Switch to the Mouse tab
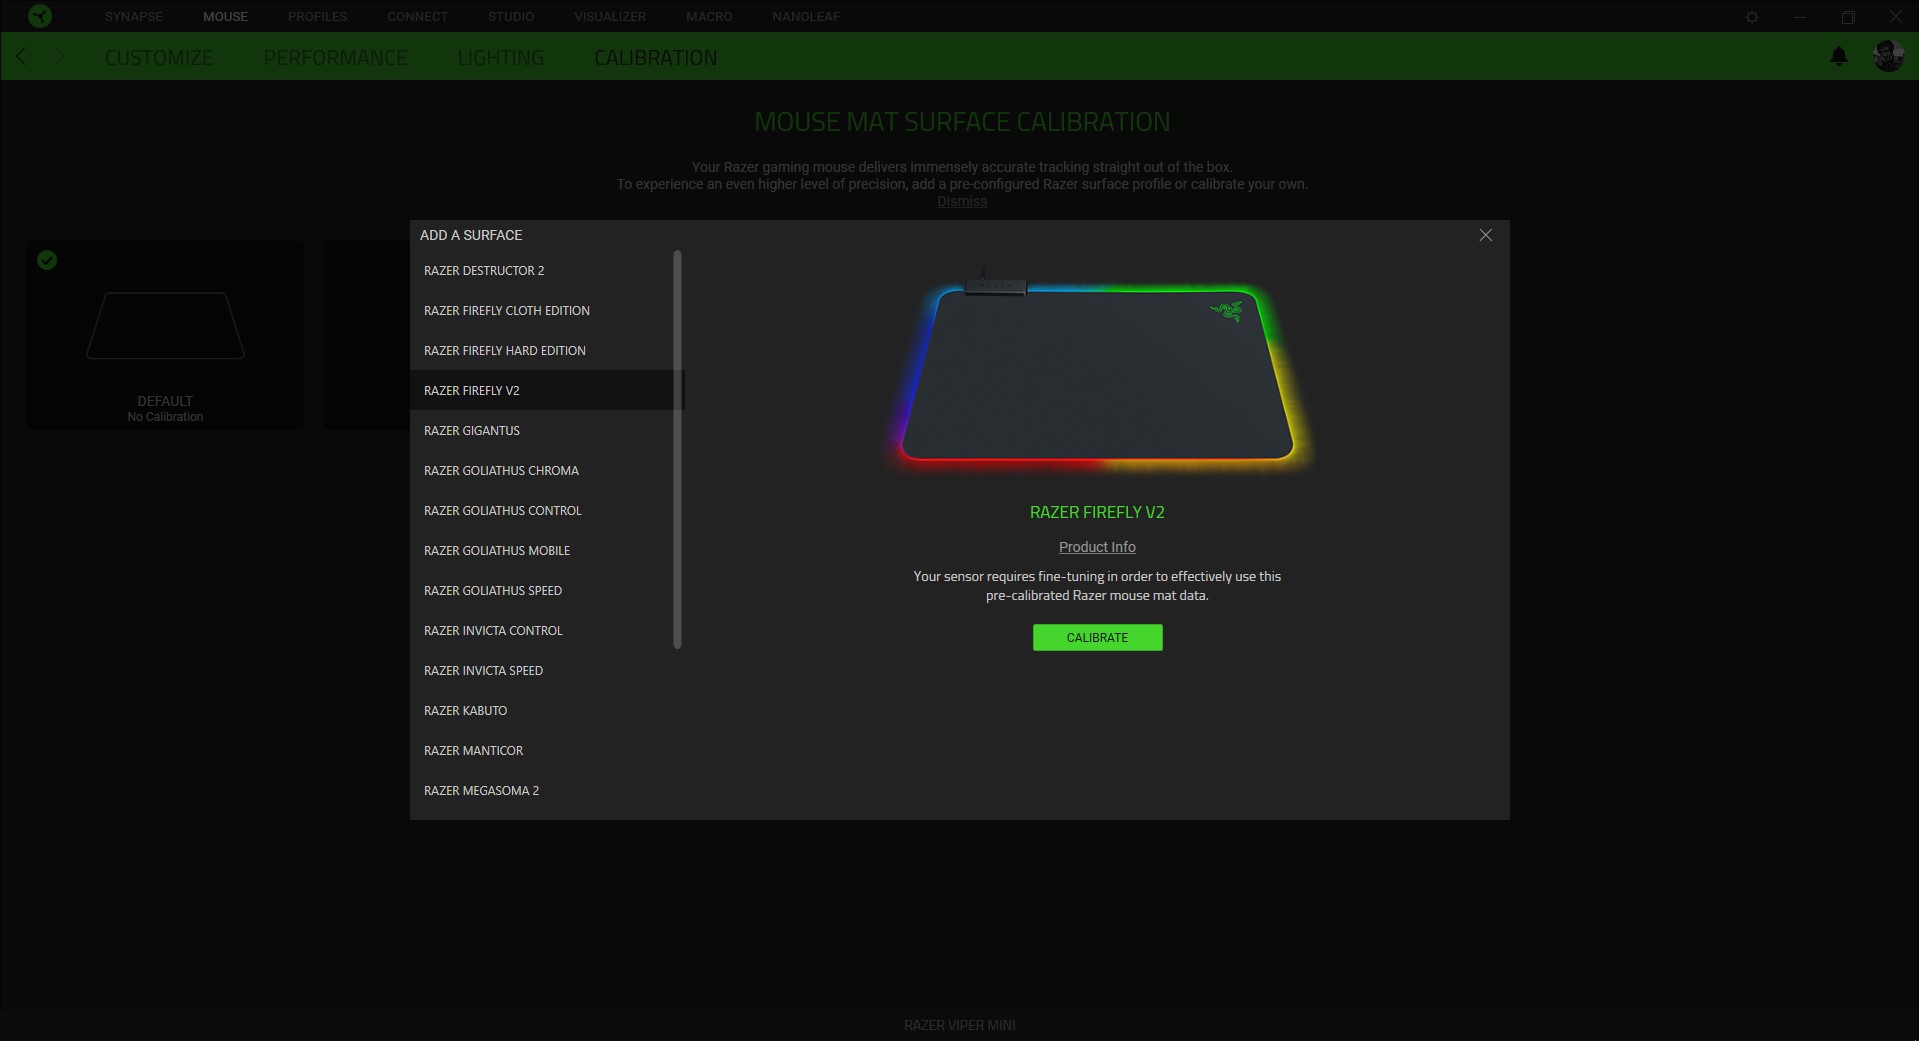The height and width of the screenshot is (1041, 1919). [225, 17]
